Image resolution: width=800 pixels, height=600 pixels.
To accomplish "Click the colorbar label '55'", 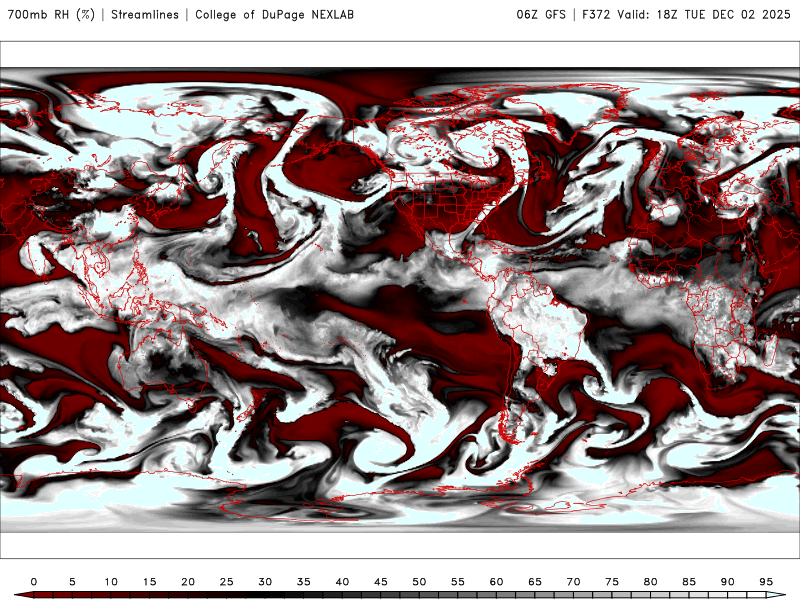I will click(x=458, y=582).
